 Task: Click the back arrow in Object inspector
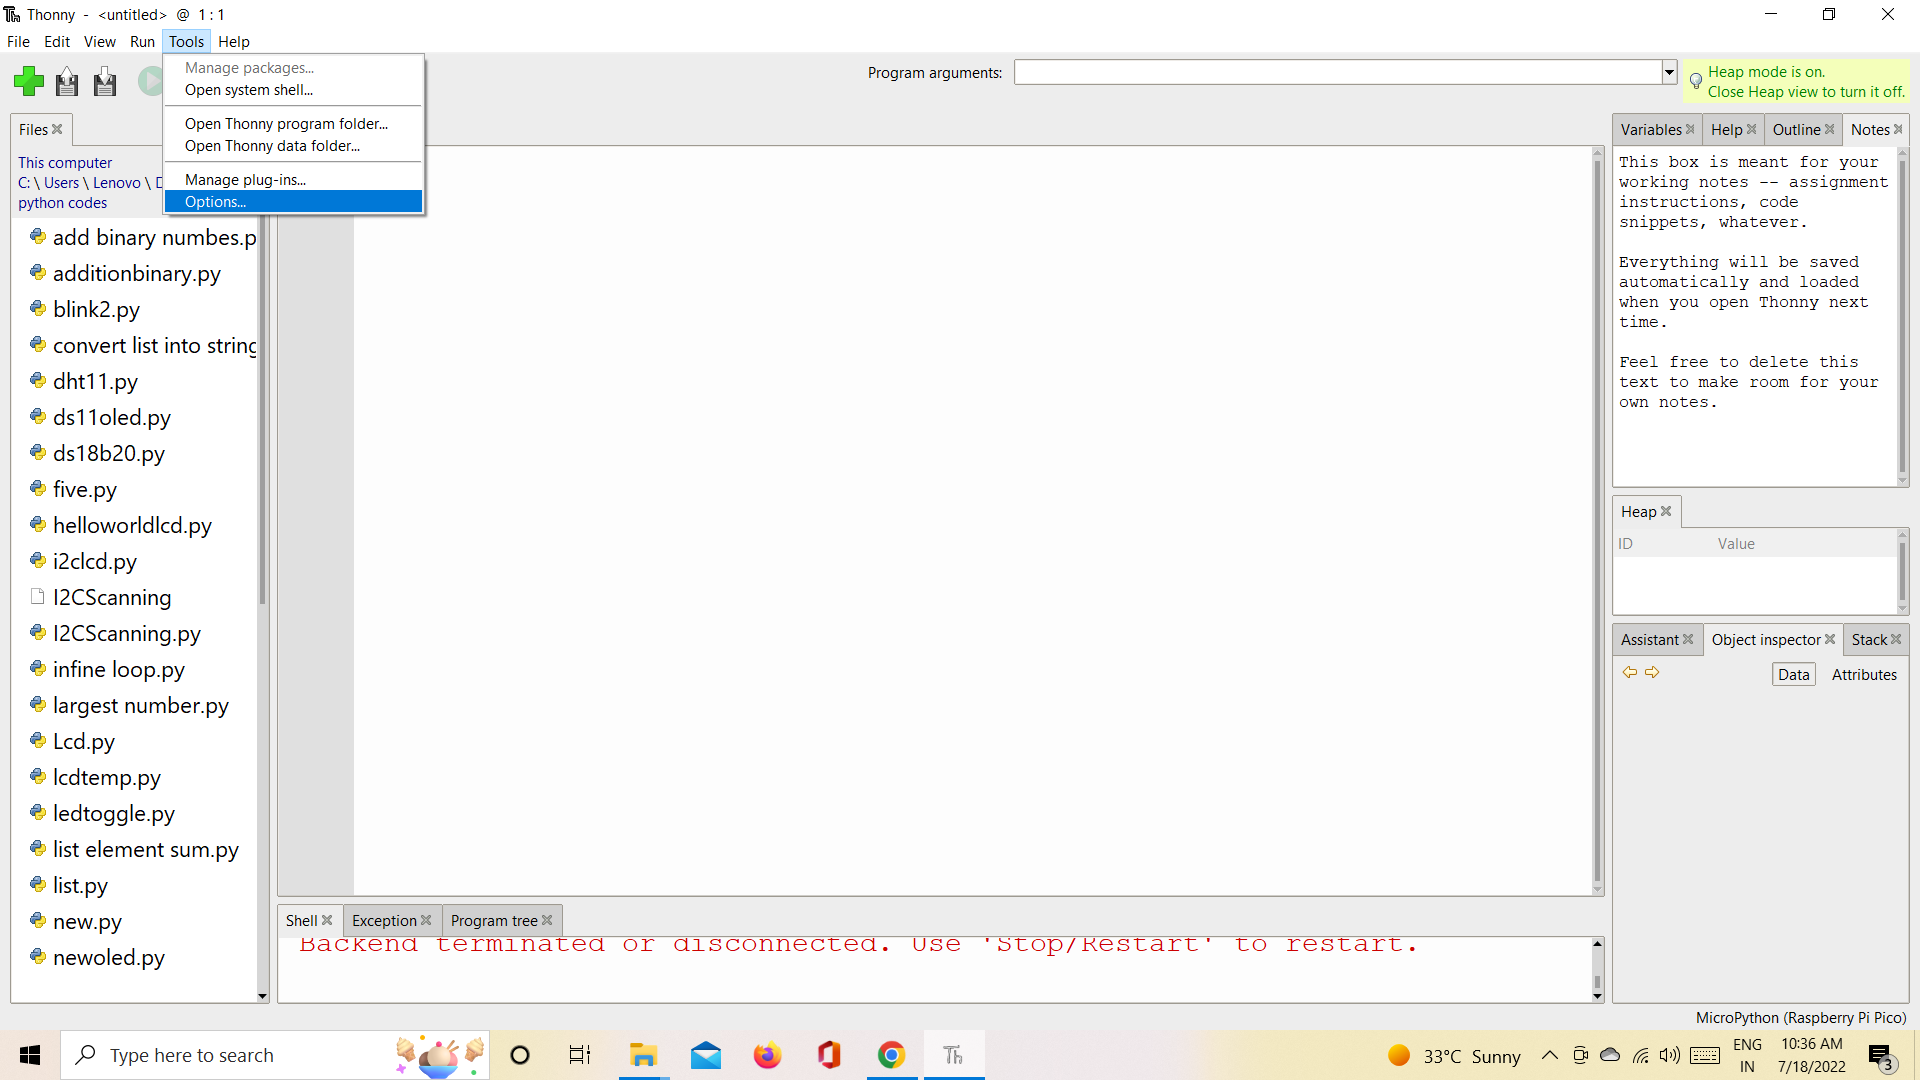(1630, 673)
